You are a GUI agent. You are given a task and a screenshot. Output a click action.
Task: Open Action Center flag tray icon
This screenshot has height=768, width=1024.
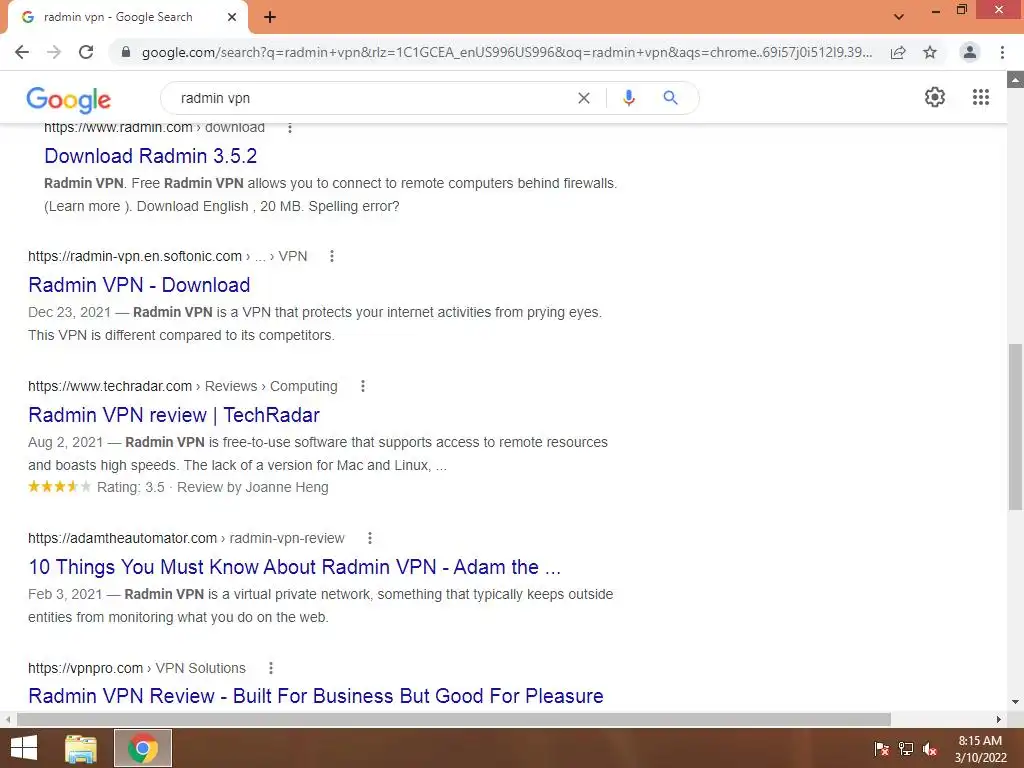[x=882, y=749]
